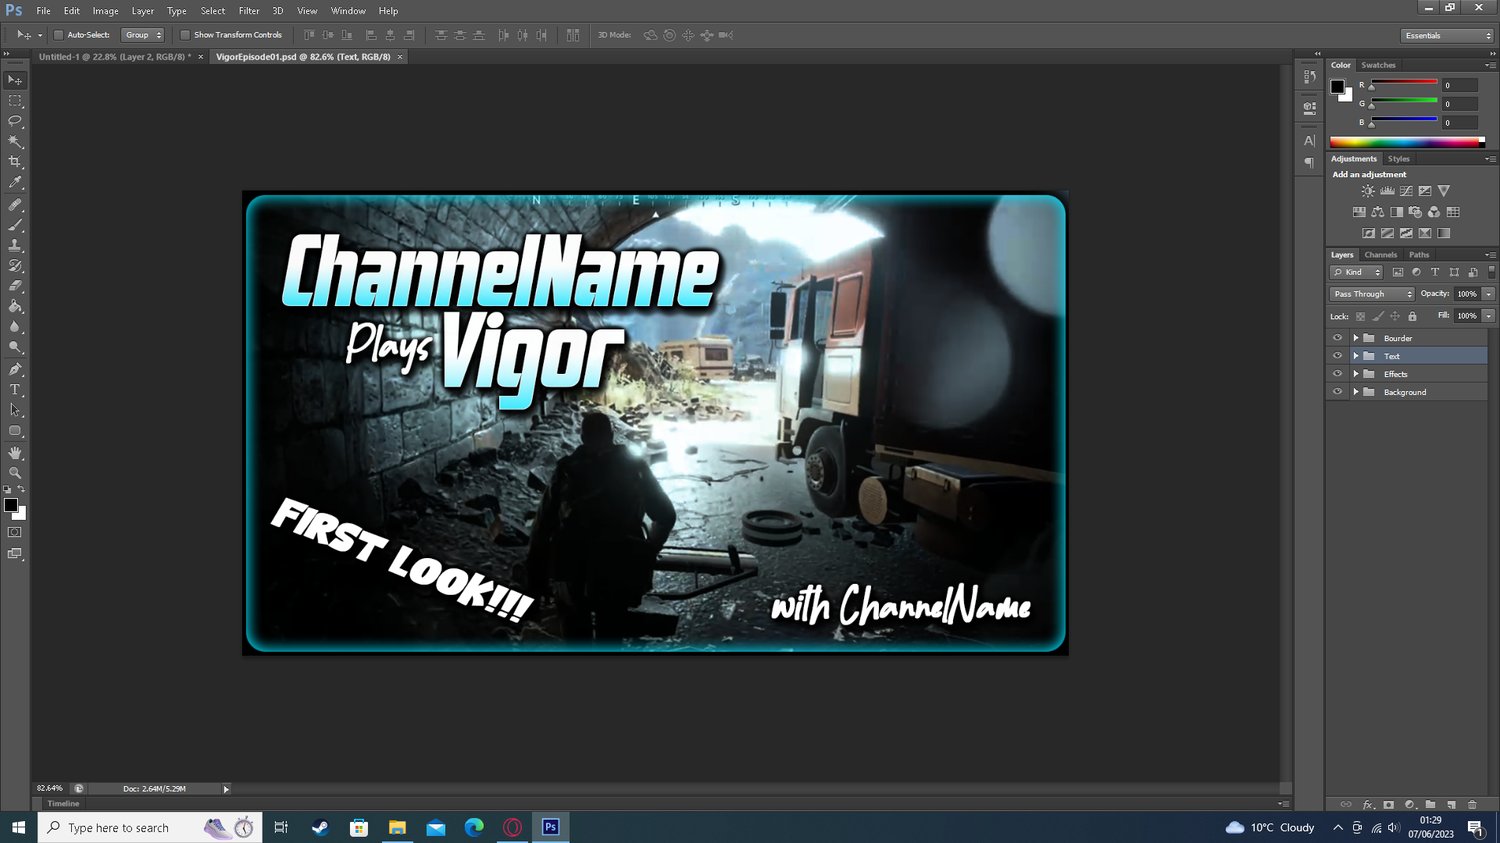Click the foreground color swatch in Color panel
Screen dimensions: 1500x843
[1337, 86]
